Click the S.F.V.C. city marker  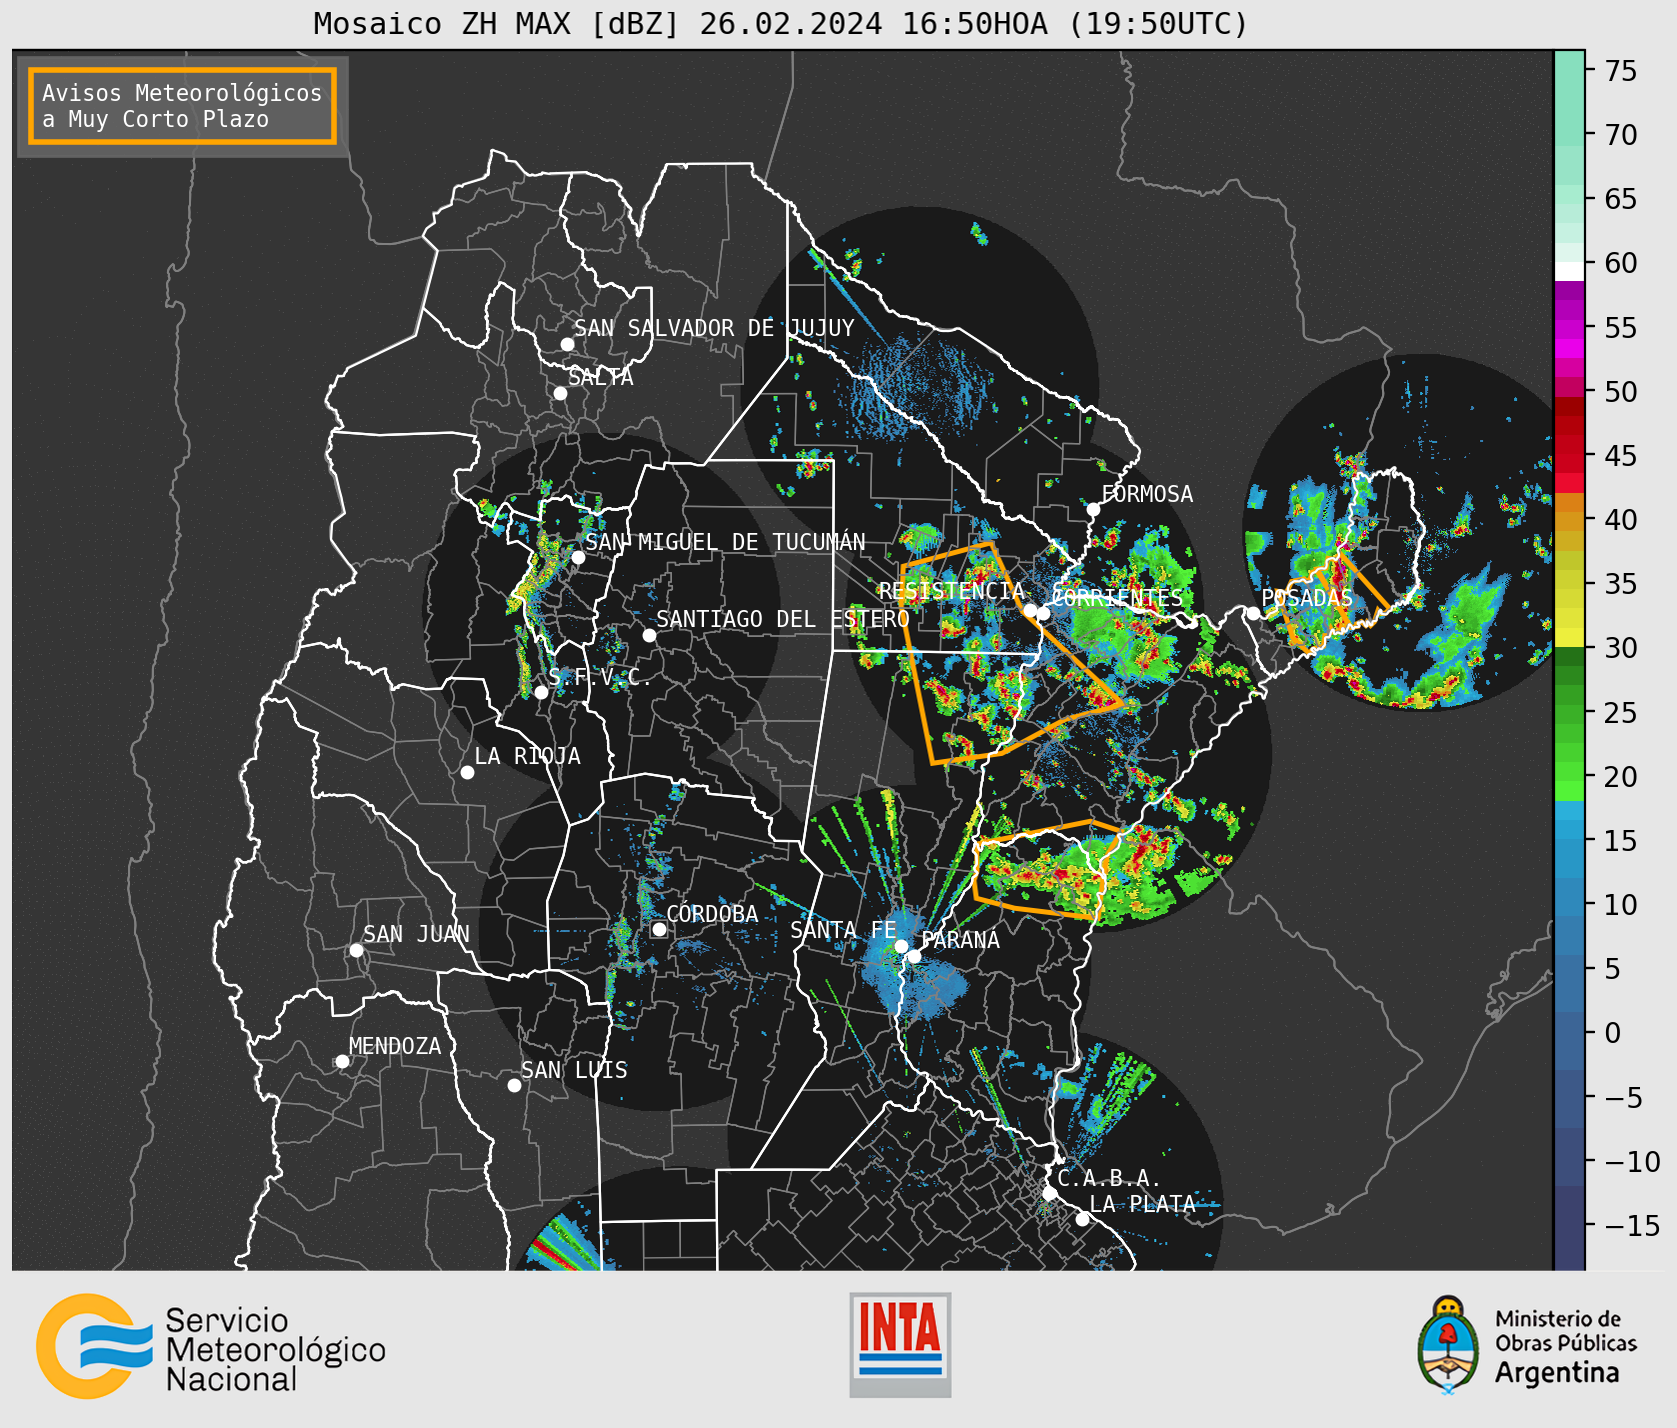point(541,692)
